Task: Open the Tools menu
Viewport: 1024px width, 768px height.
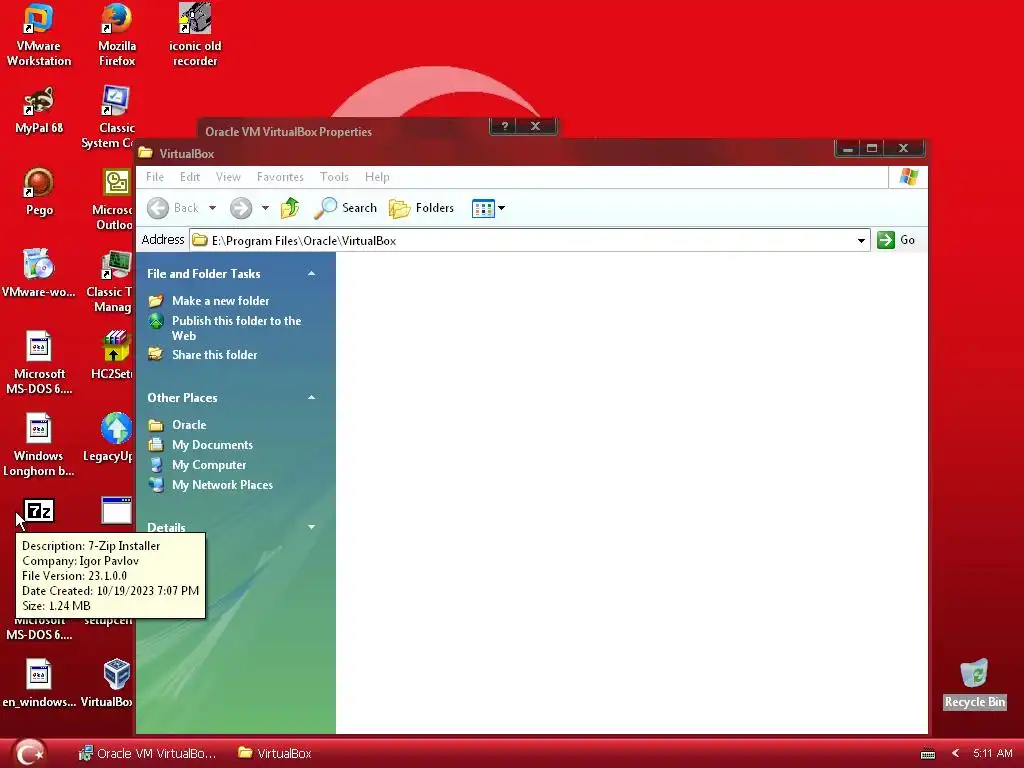Action: (334, 177)
